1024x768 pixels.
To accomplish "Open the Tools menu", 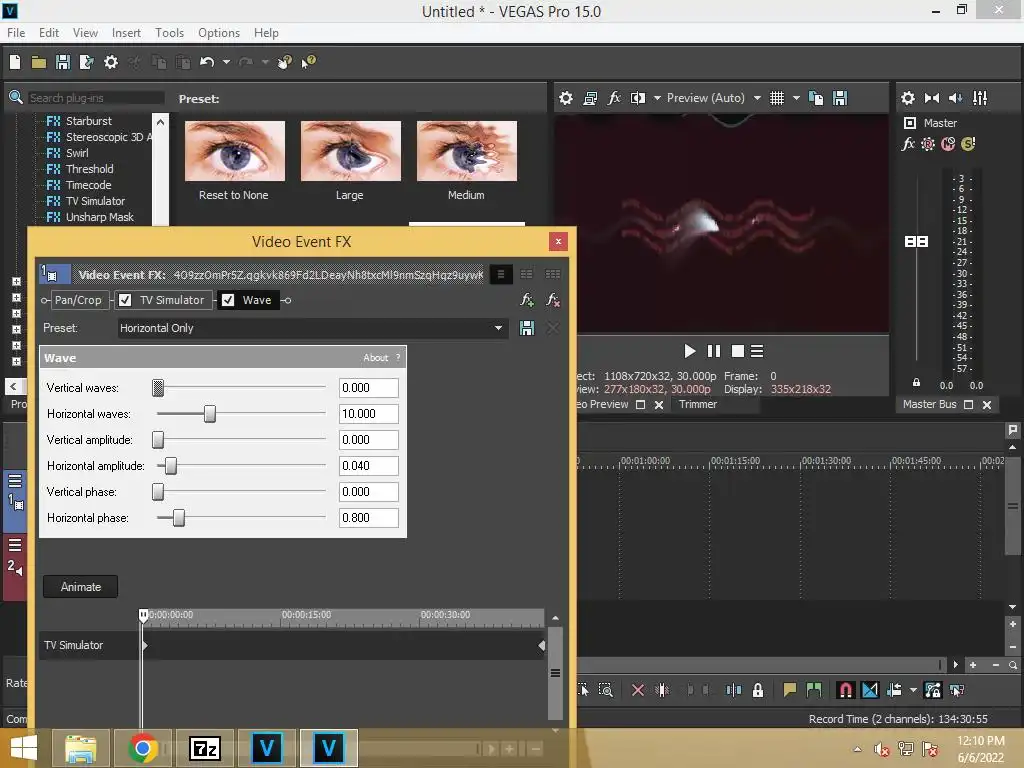I will [x=169, y=33].
